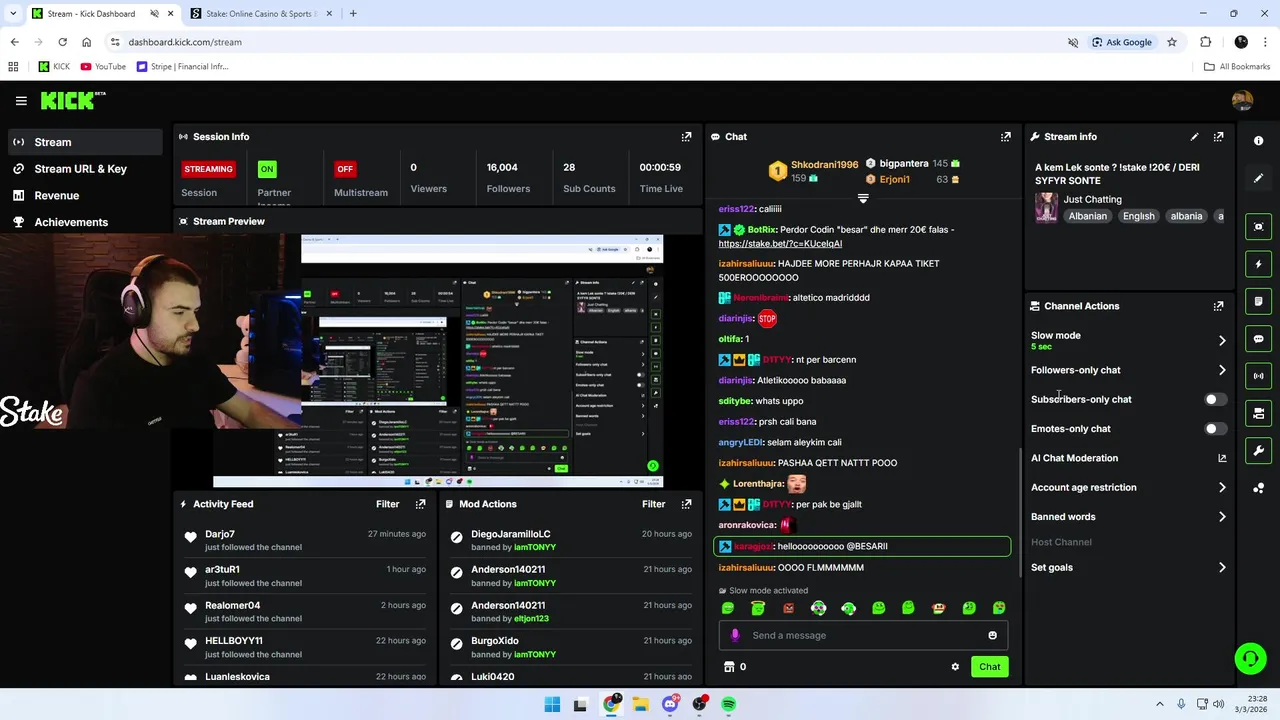The width and height of the screenshot is (1280, 720).
Task: Open File Explorer from the taskbar
Action: point(640,704)
